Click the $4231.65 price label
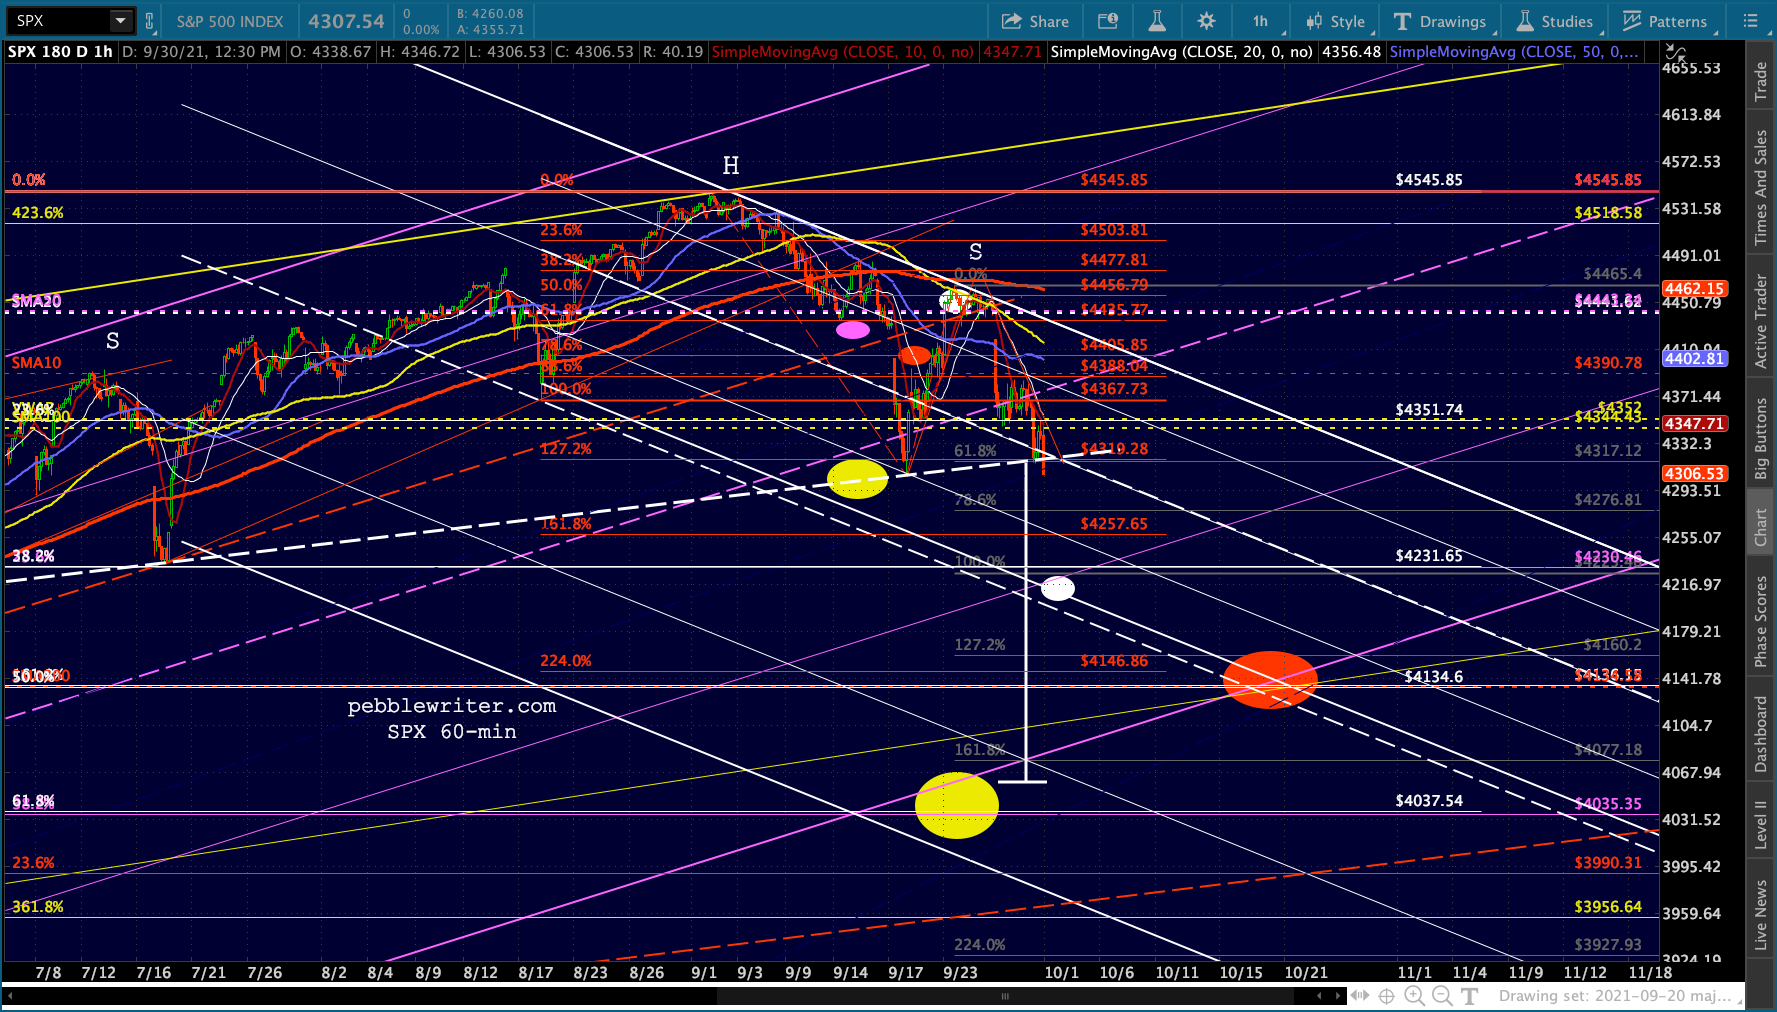1777x1012 pixels. (1429, 556)
